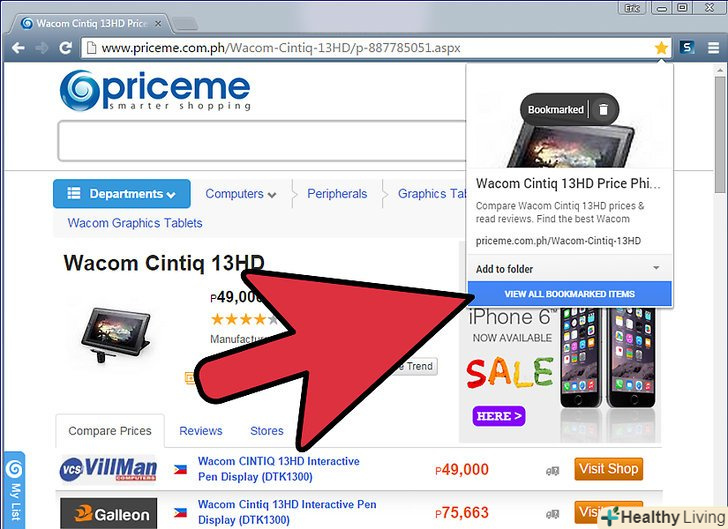Open the Departments dropdown menu
This screenshot has width=728, height=529.
click(122, 194)
